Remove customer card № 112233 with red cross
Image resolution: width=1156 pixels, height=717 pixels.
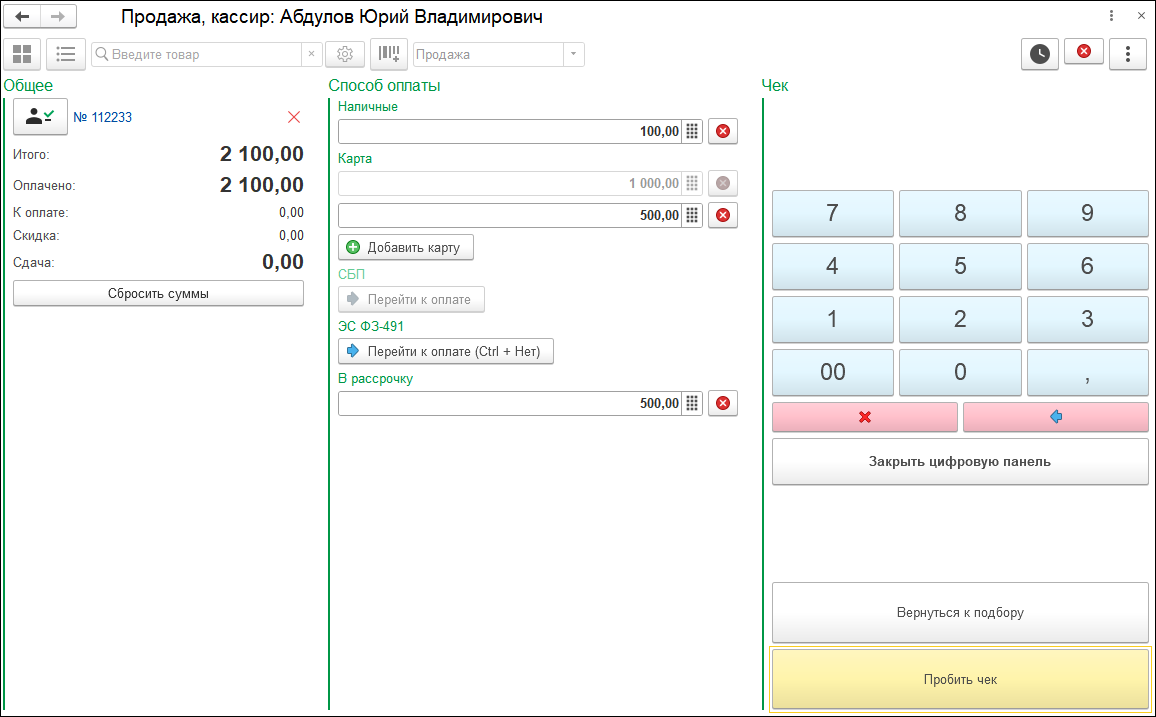pyautogui.click(x=294, y=117)
